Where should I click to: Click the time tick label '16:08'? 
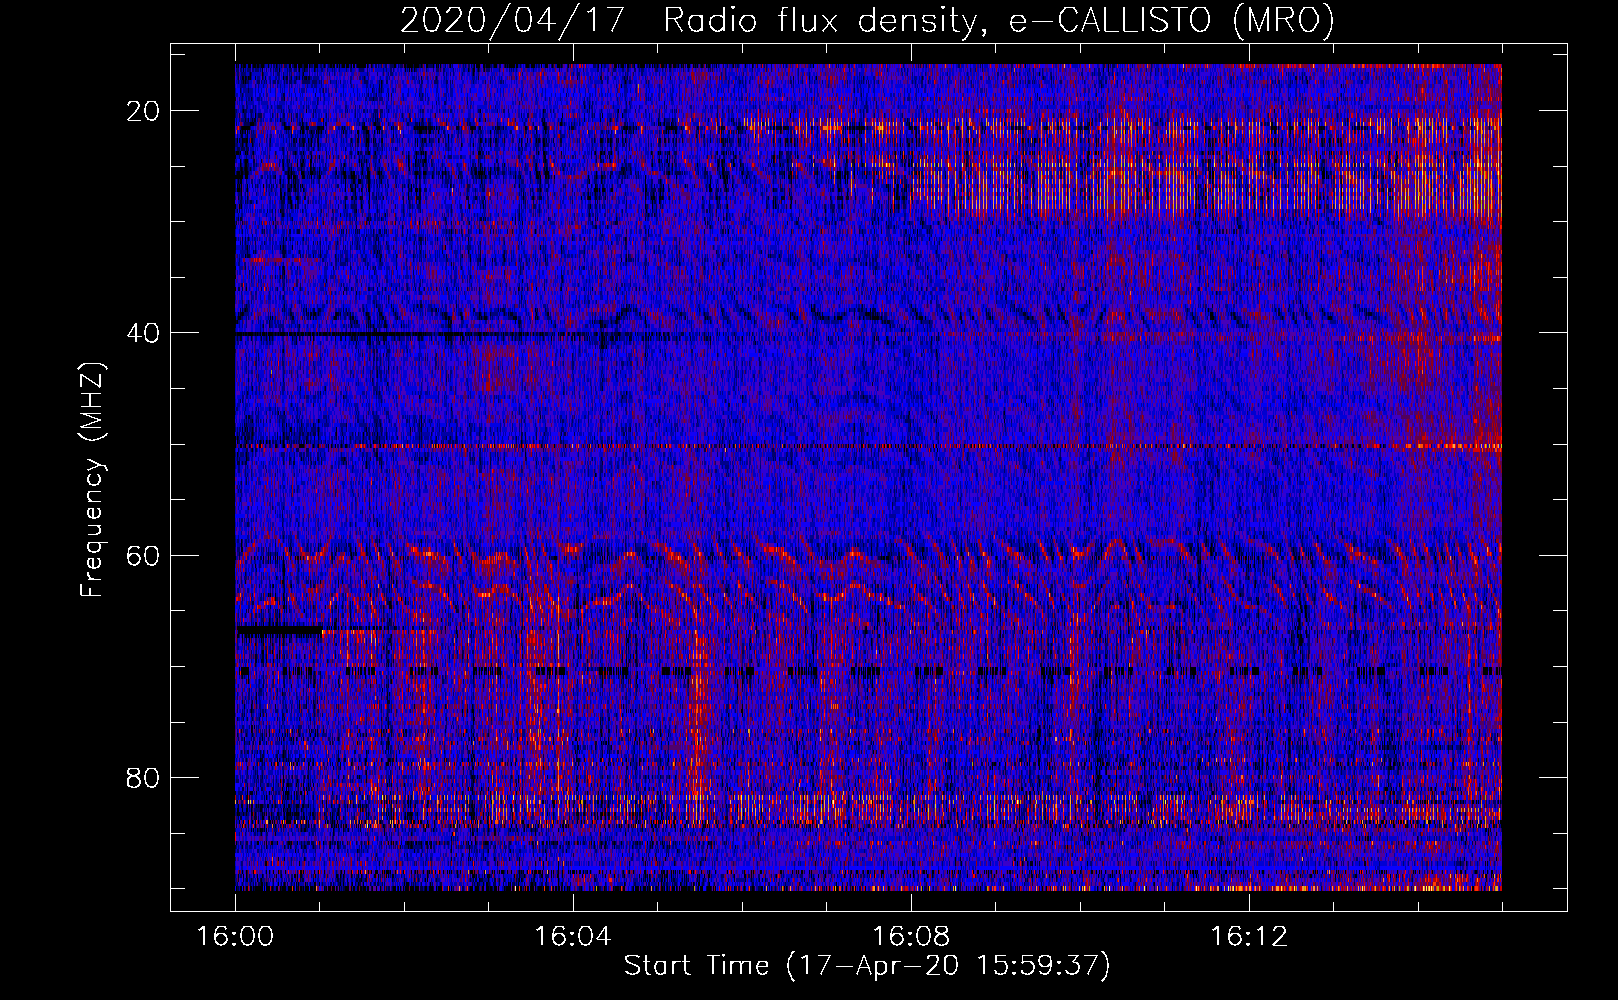[911, 937]
